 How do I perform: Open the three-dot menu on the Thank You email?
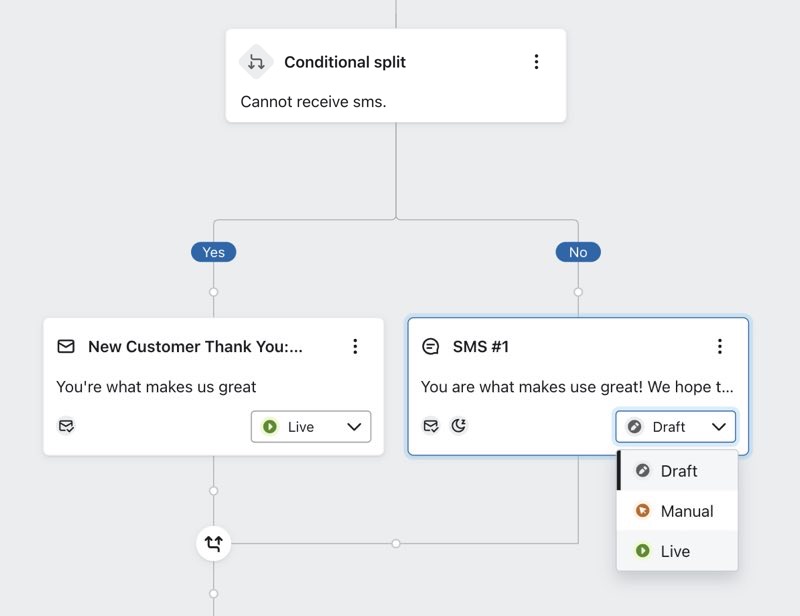[x=355, y=346]
